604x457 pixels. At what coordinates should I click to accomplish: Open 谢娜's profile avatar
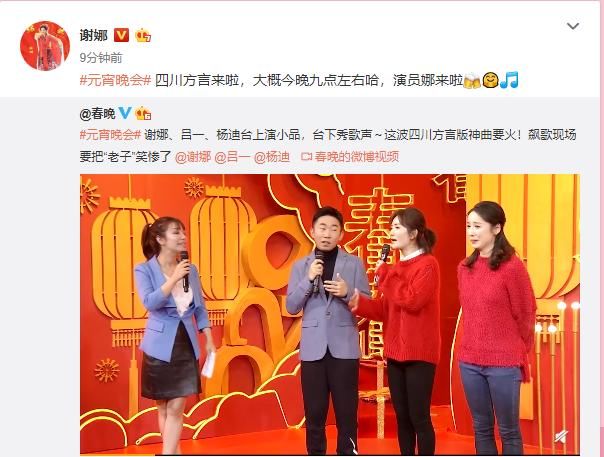(x=45, y=46)
